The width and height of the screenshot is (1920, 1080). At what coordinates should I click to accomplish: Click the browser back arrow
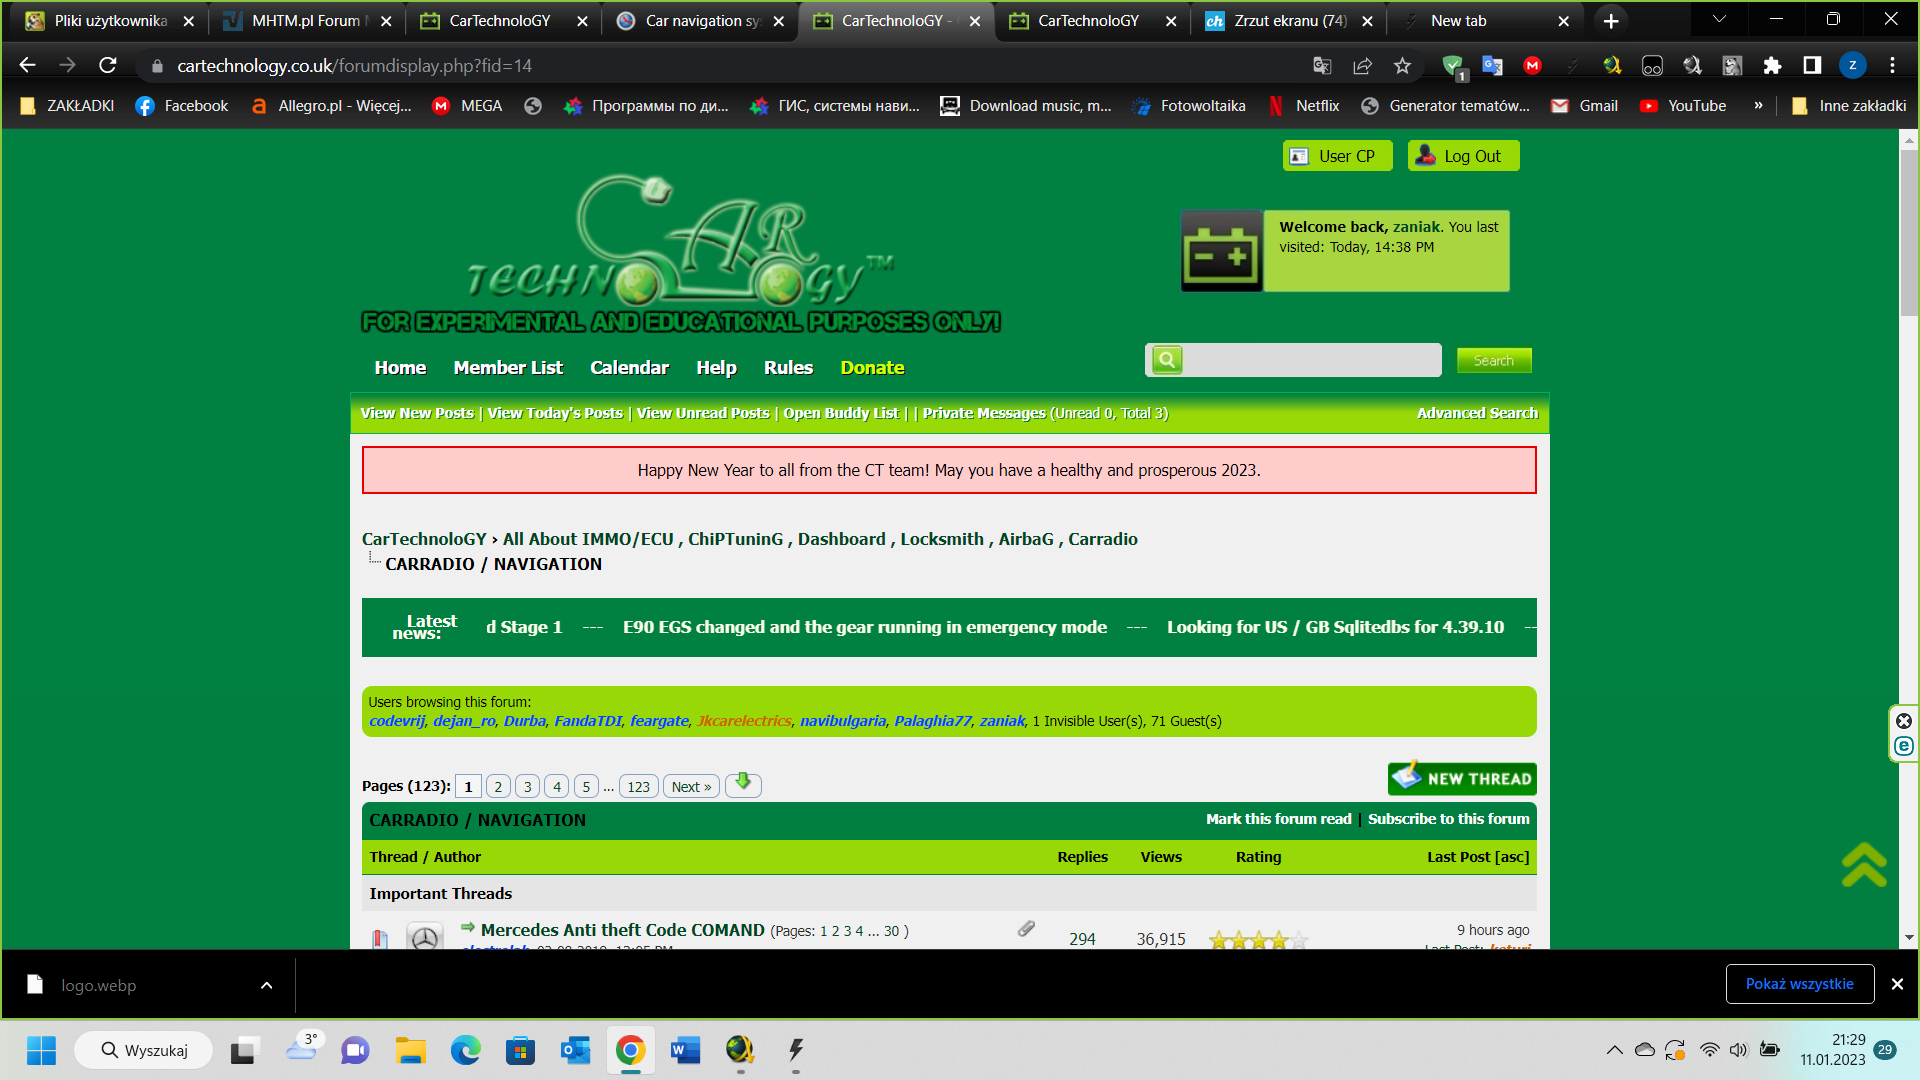pos(27,65)
